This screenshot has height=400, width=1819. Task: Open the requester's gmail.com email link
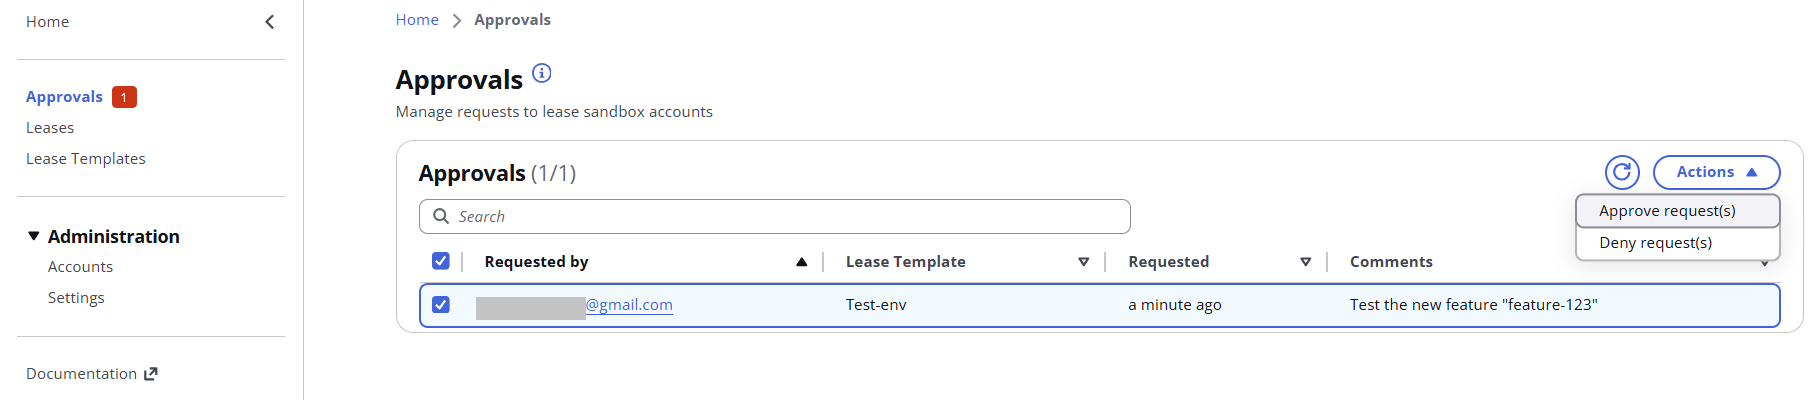(628, 305)
